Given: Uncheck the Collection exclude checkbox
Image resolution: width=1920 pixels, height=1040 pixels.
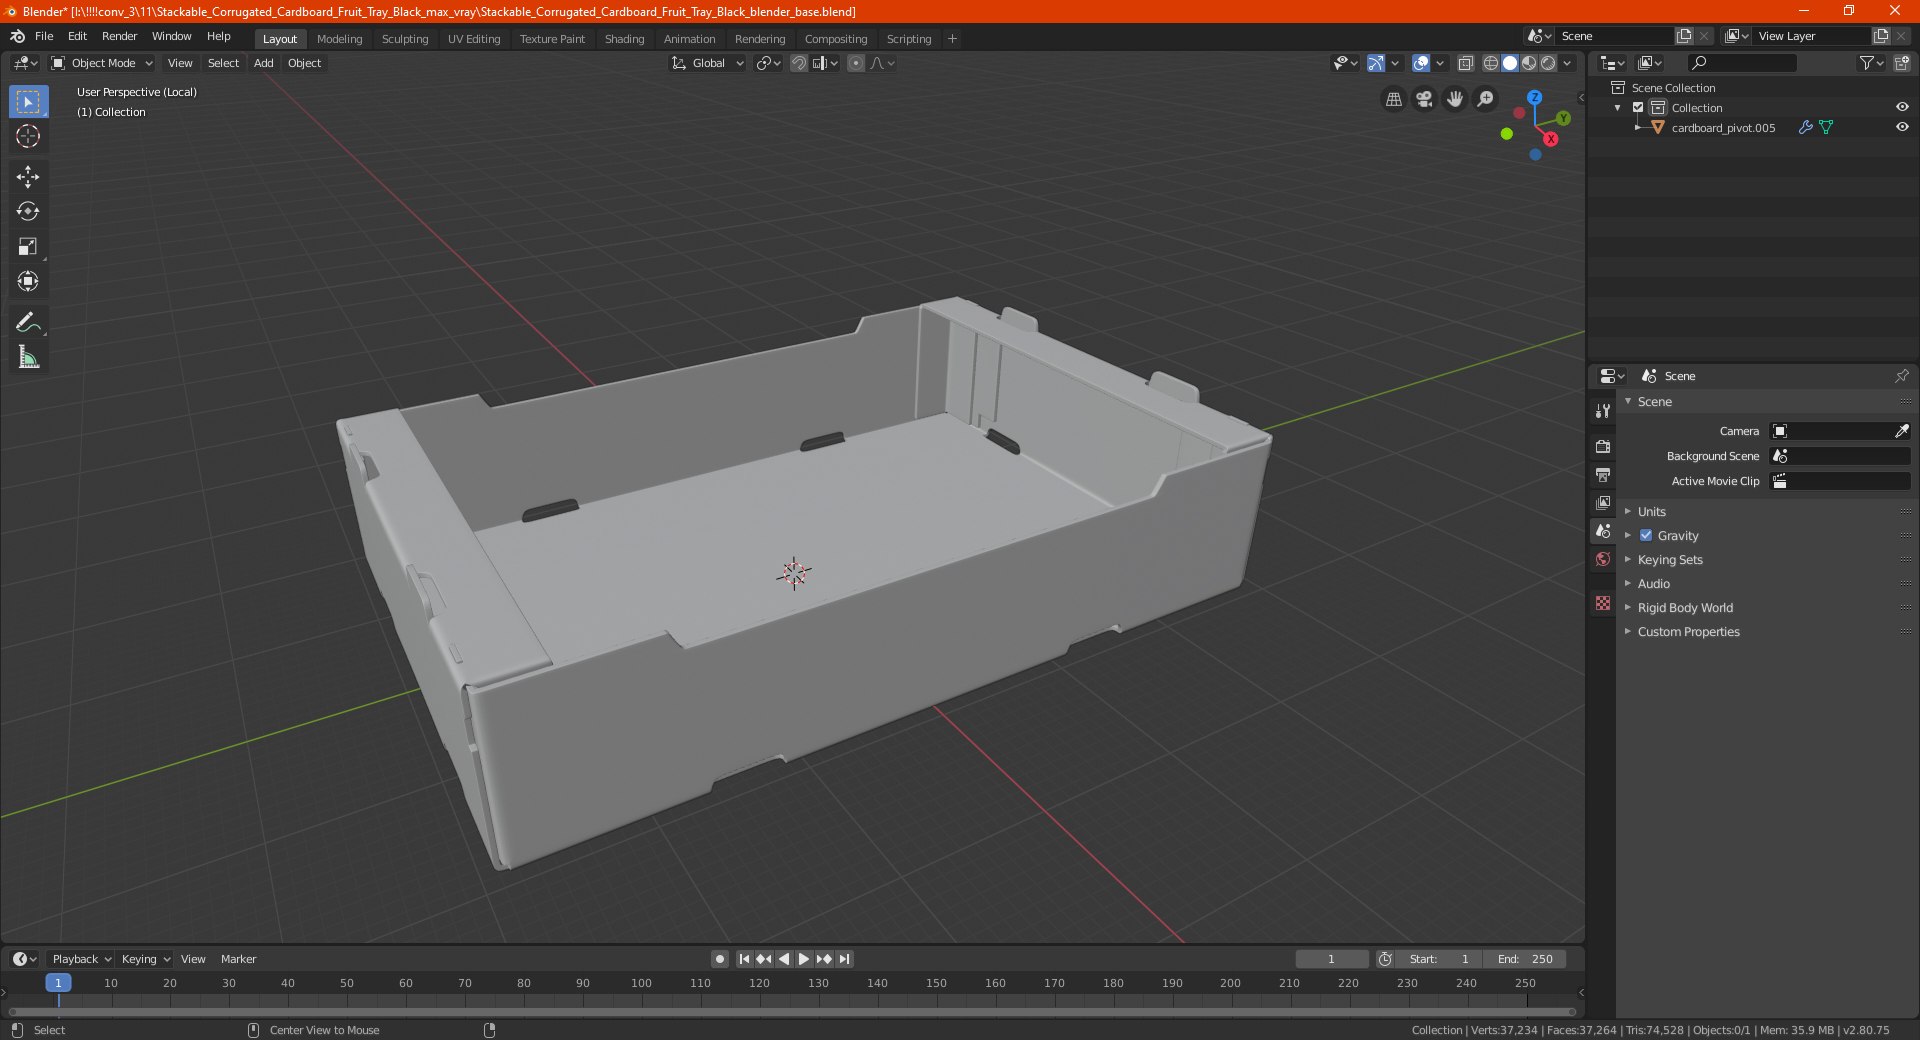Looking at the screenshot, I should [1638, 108].
